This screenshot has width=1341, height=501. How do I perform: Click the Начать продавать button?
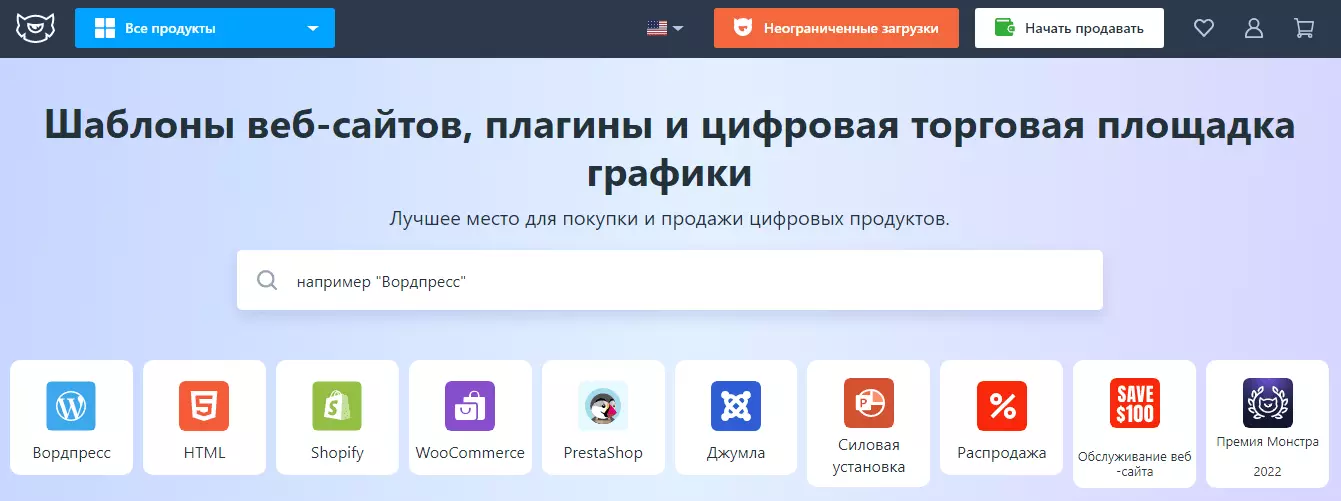click(x=1069, y=28)
